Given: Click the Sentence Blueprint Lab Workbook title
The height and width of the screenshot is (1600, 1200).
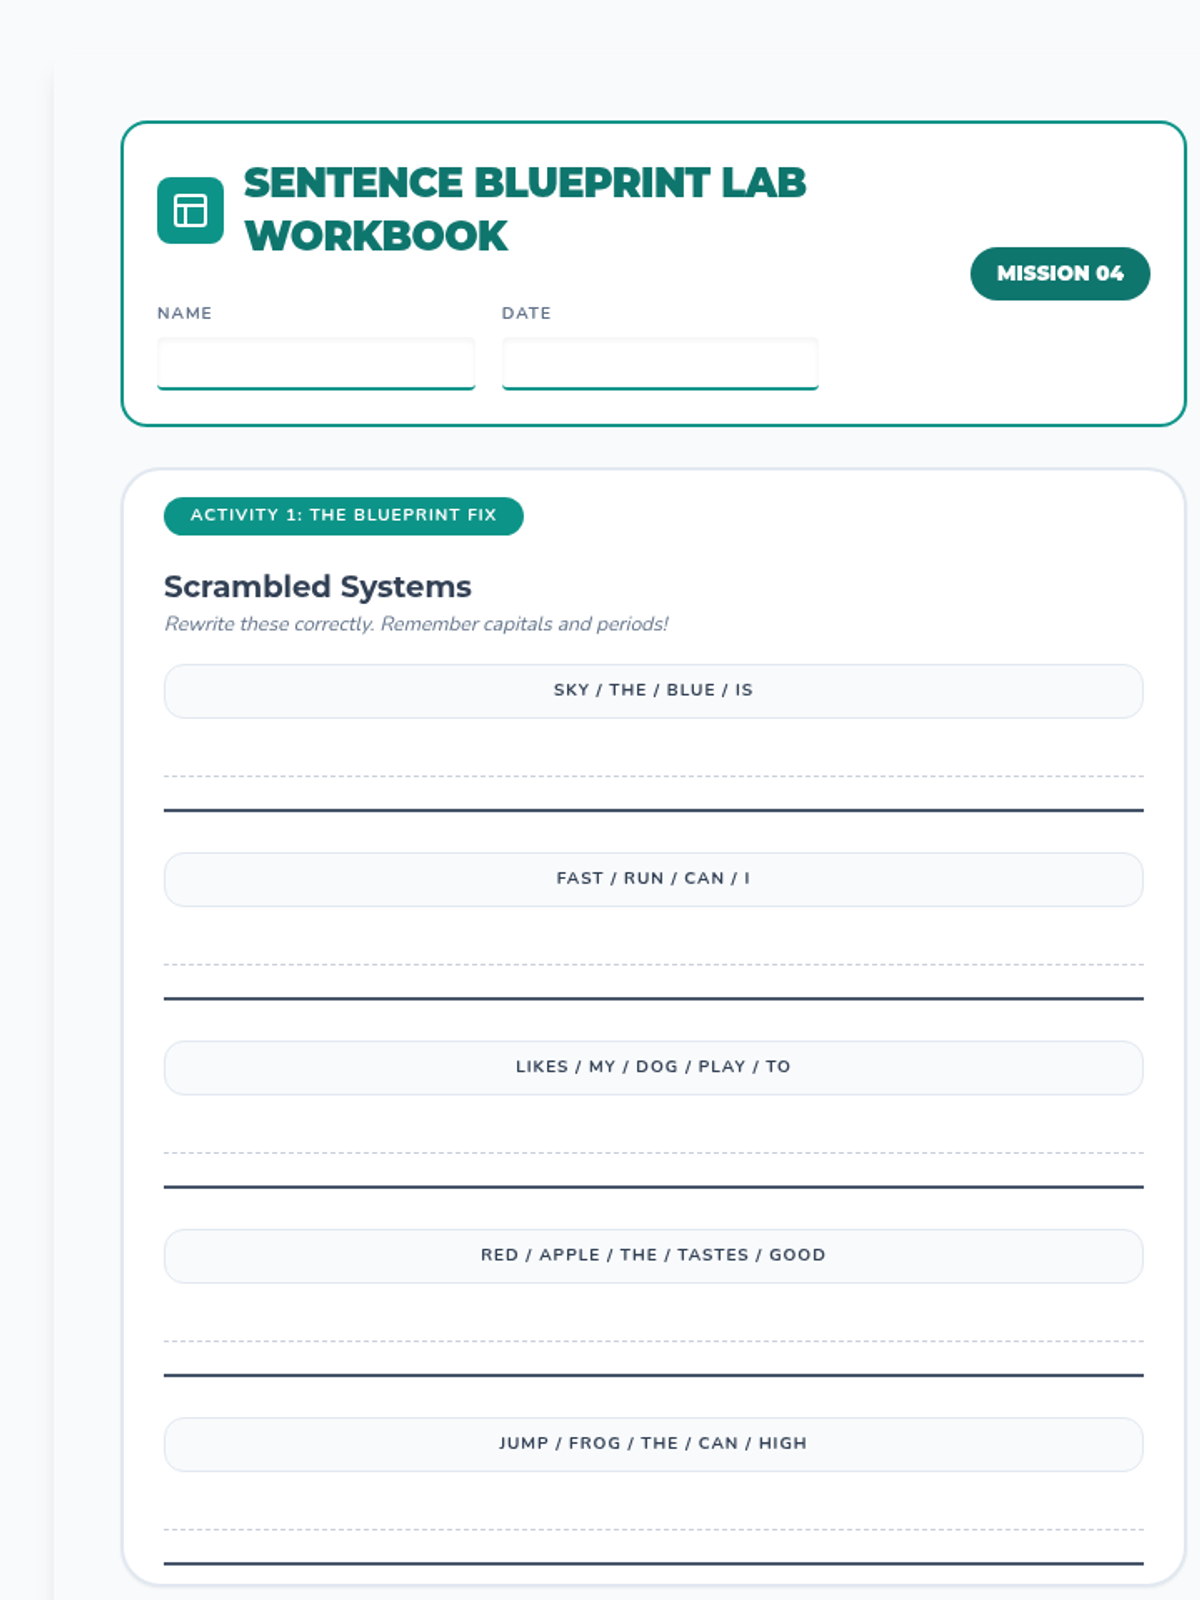Looking at the screenshot, I should click(524, 209).
